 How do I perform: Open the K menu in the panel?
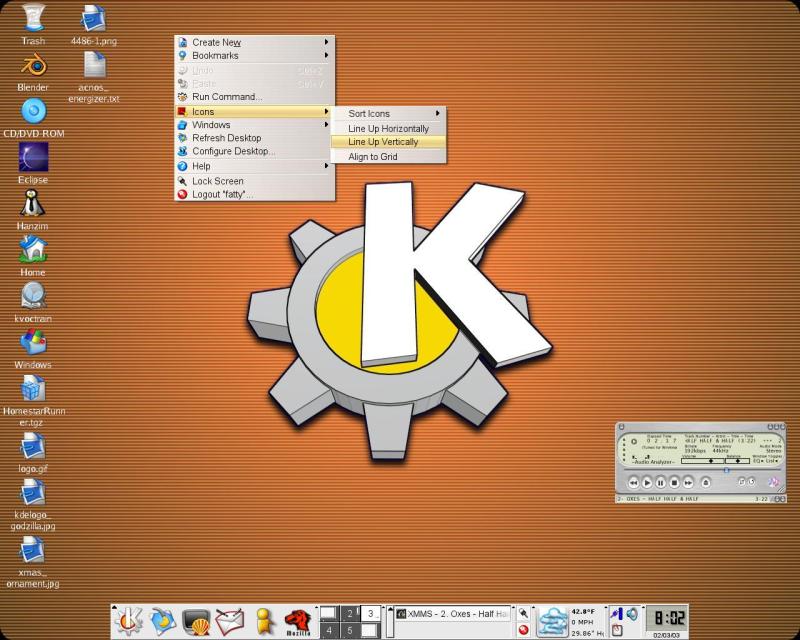point(129,620)
